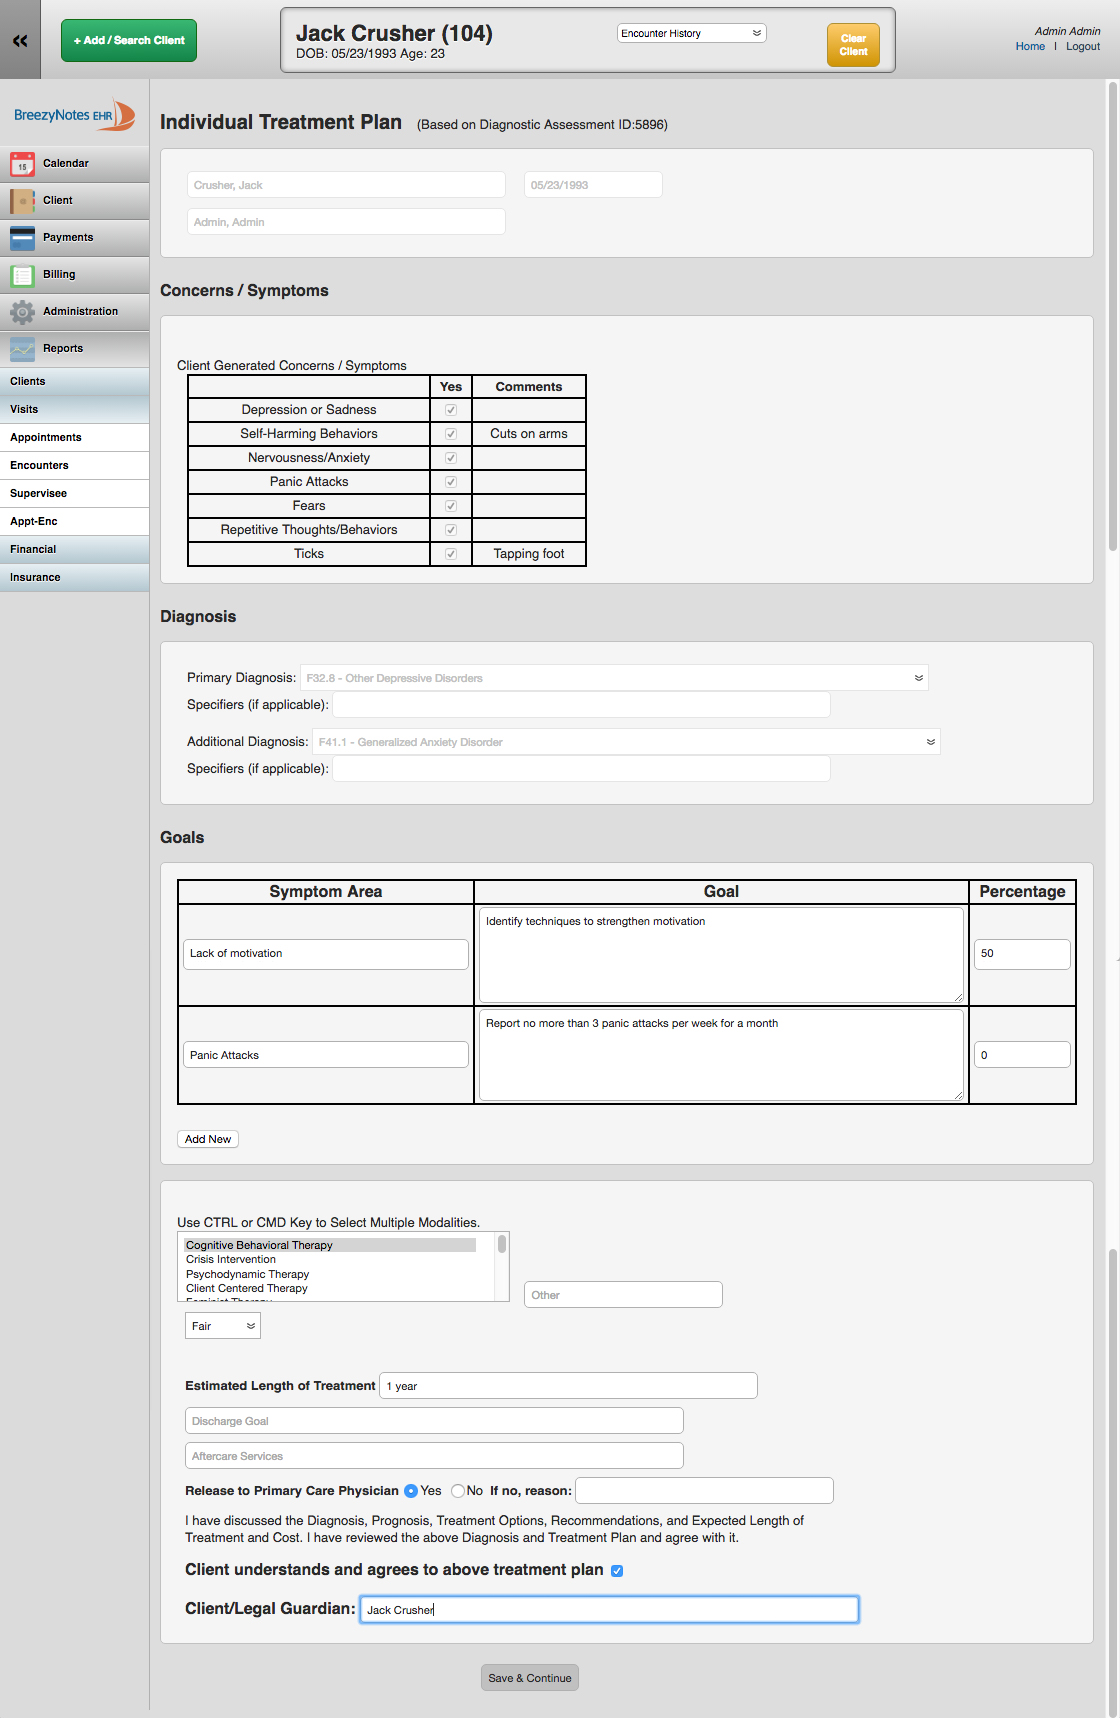Toggle the Fears checkbox
Image resolution: width=1120 pixels, height=1718 pixels.
pos(451,506)
